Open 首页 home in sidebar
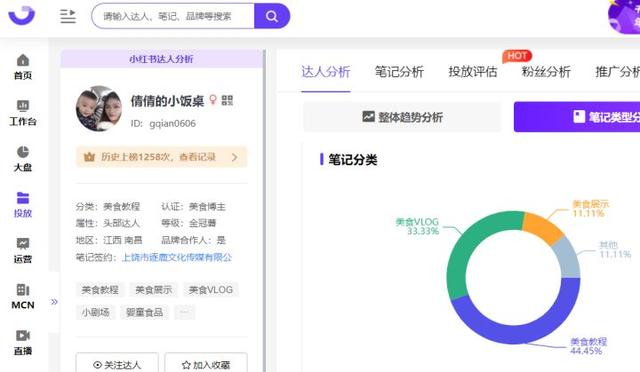This screenshot has width=640, height=372. point(23,67)
